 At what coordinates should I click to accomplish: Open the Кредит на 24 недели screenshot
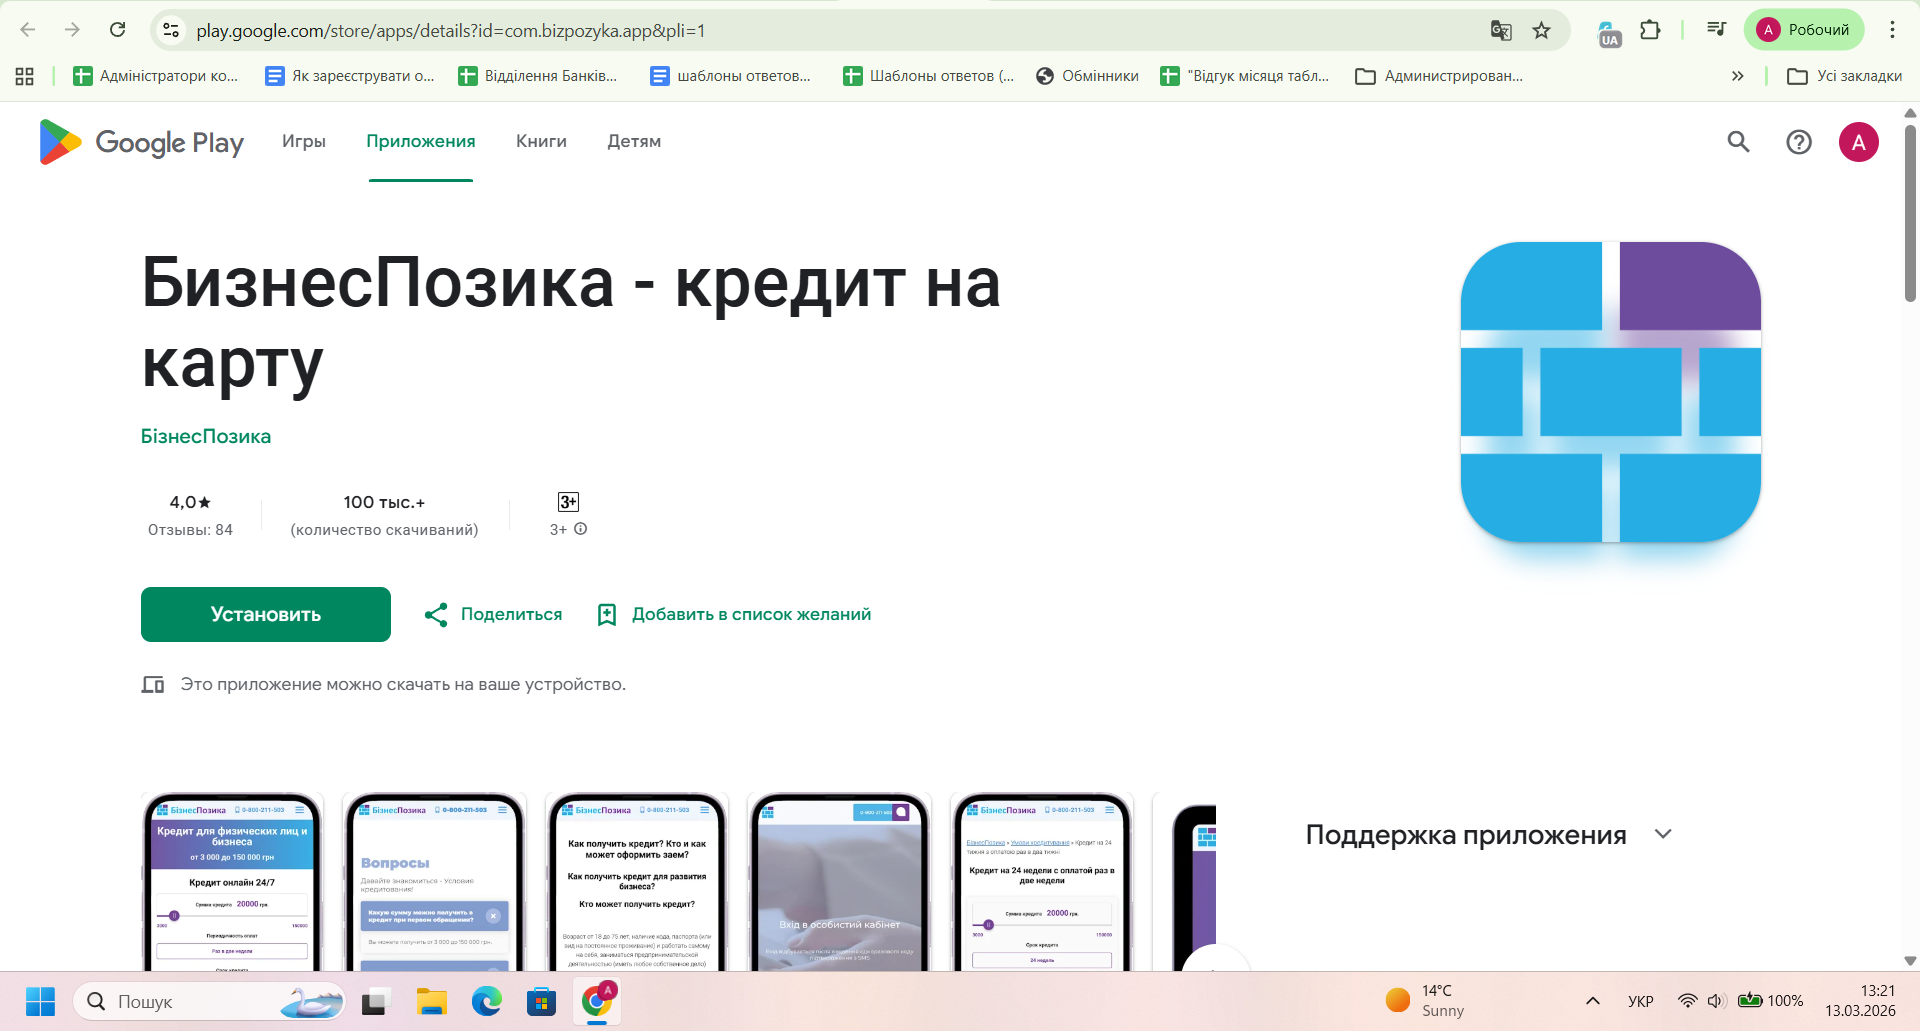click(x=1042, y=882)
